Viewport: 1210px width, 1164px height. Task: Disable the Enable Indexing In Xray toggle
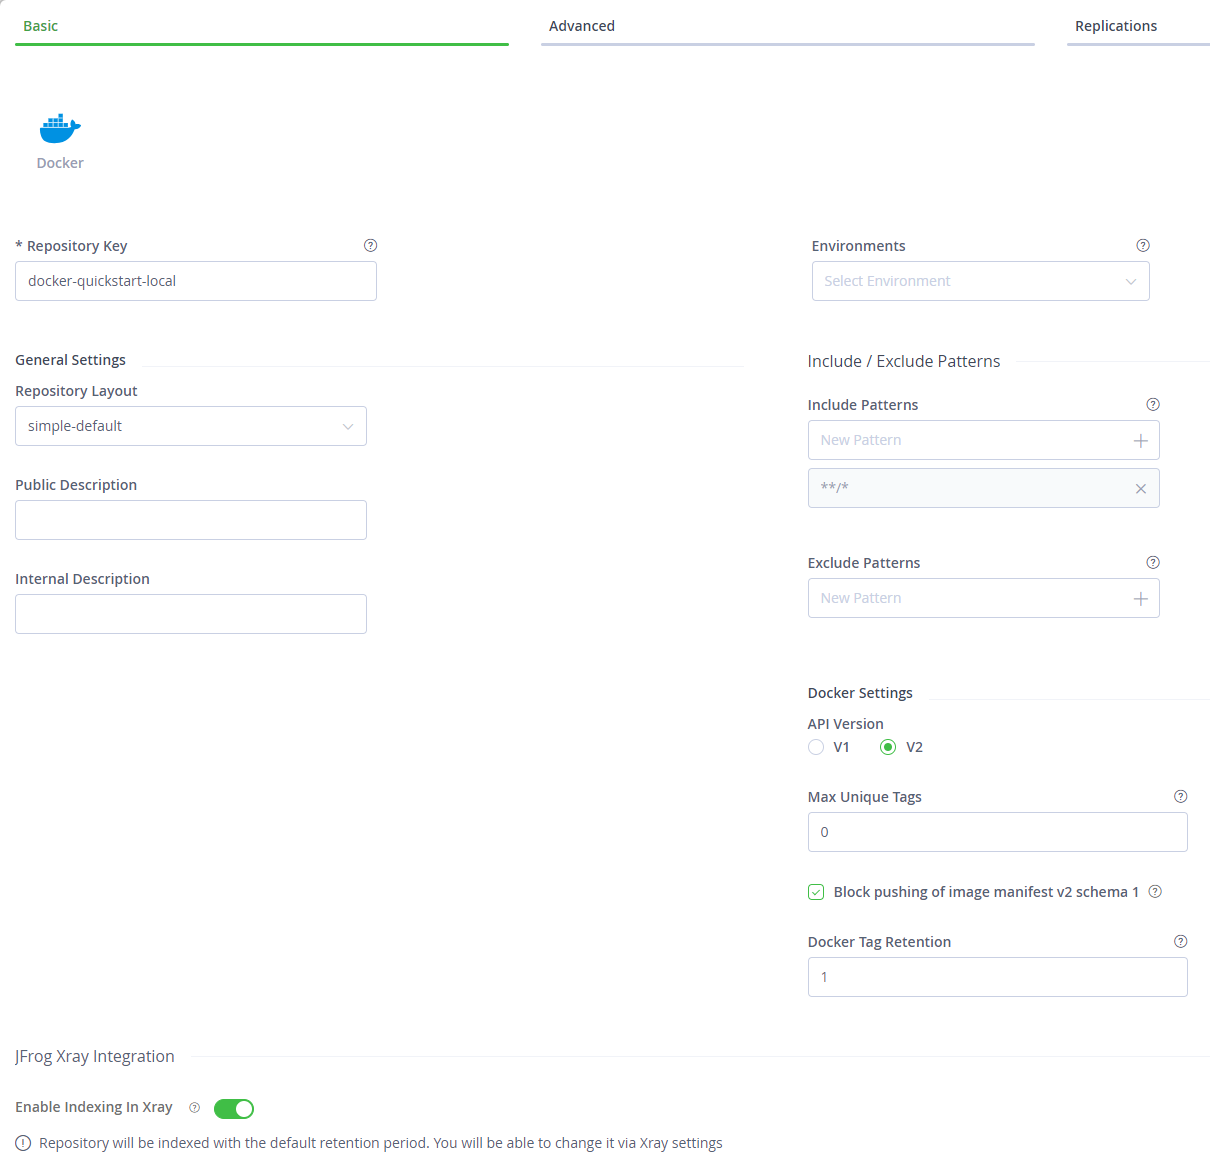(x=234, y=1109)
